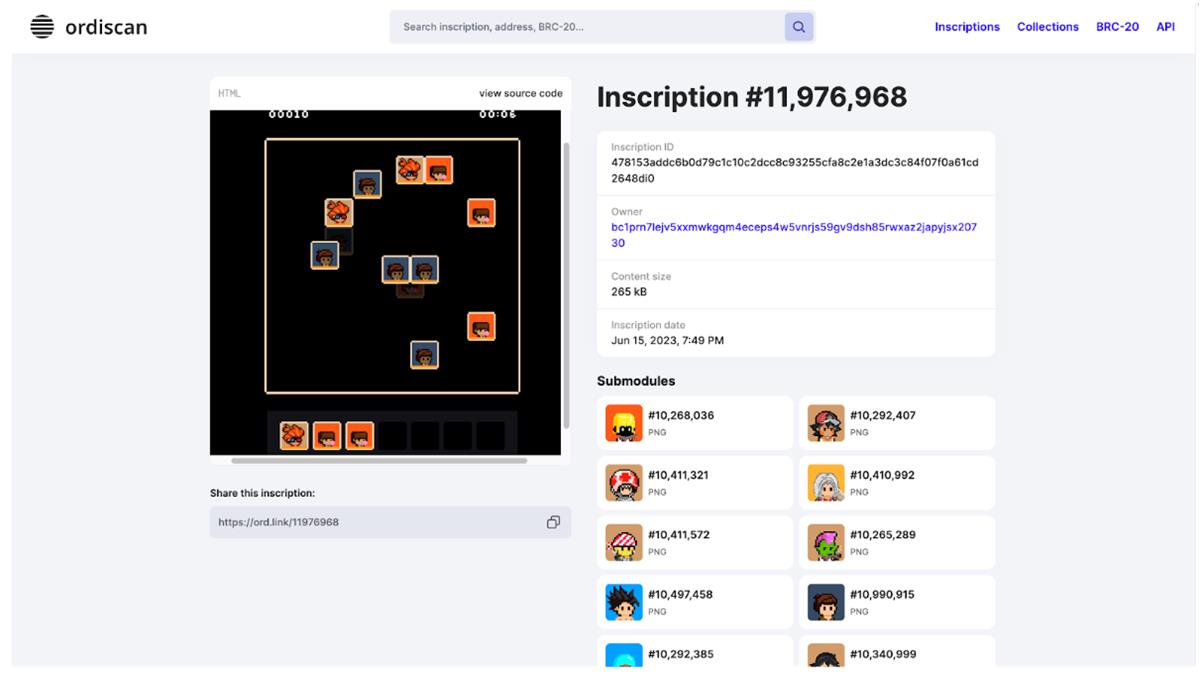
Task: Click the vertical scrollbar beside game preview
Action: (567, 285)
